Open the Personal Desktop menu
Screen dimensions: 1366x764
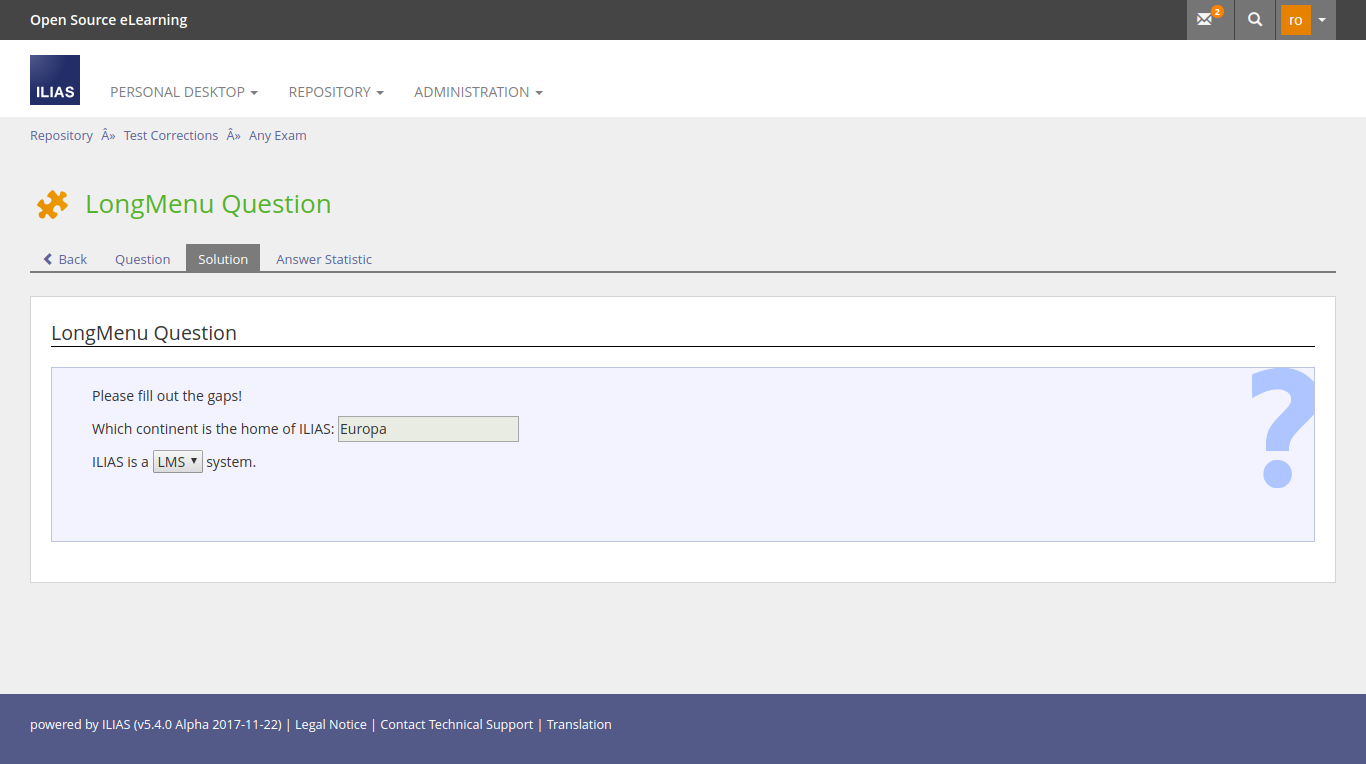point(183,92)
